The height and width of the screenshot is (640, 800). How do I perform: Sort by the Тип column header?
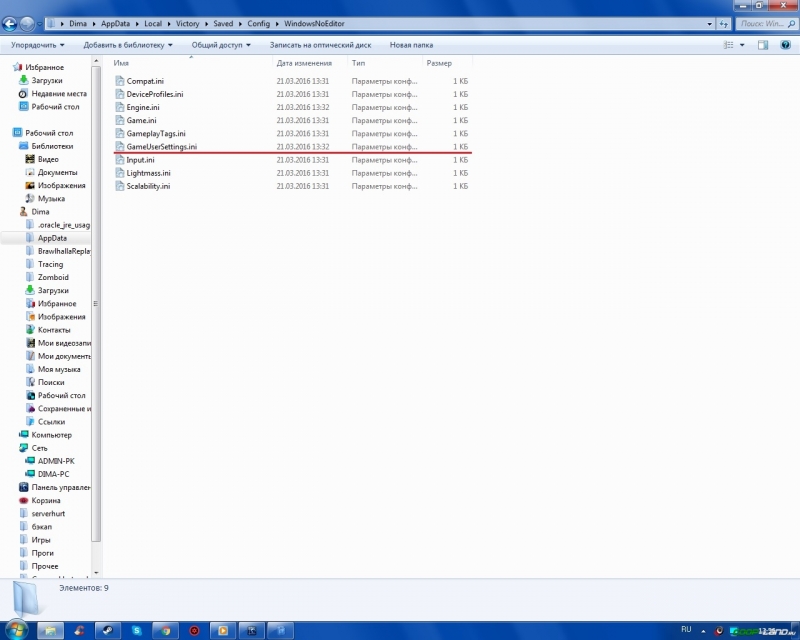pyautogui.click(x=385, y=63)
